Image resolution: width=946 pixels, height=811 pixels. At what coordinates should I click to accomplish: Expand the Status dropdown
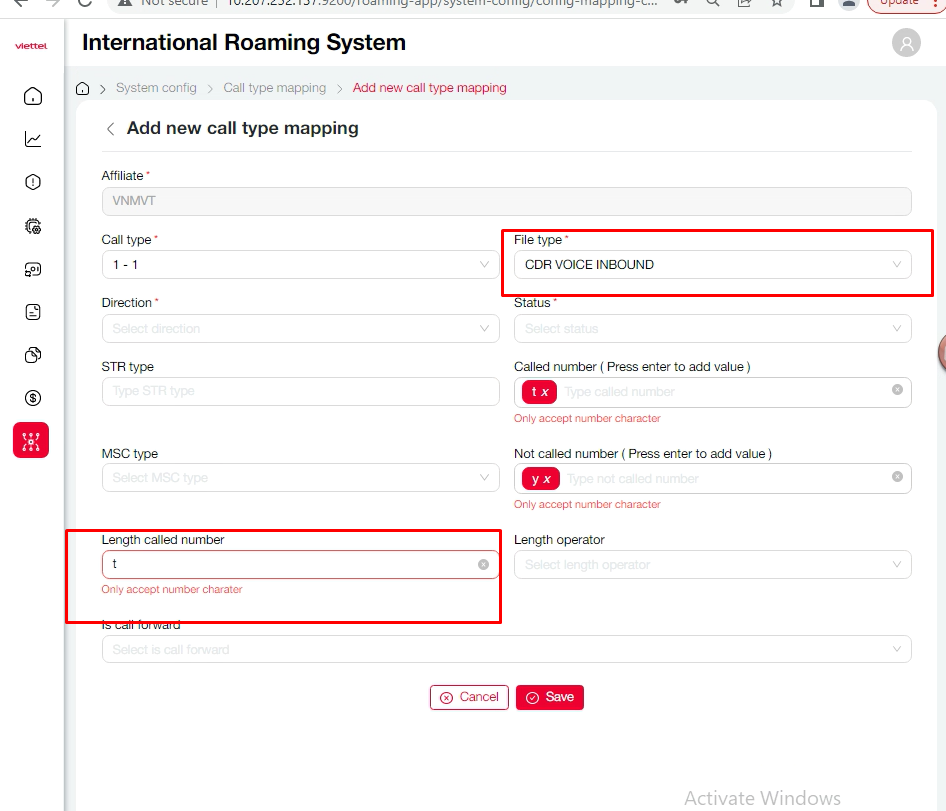pyautogui.click(x=712, y=328)
